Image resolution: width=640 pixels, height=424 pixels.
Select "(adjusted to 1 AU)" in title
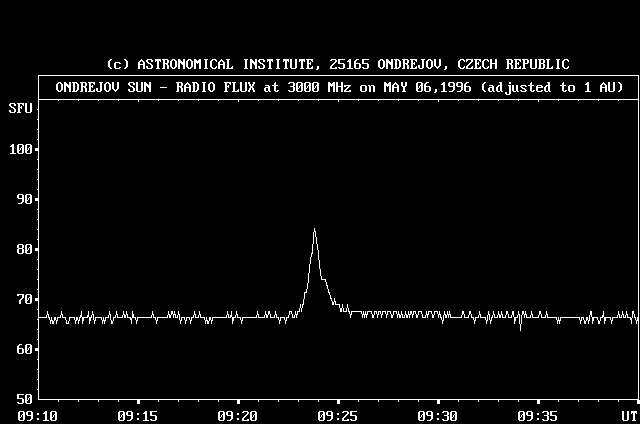tap(552, 87)
